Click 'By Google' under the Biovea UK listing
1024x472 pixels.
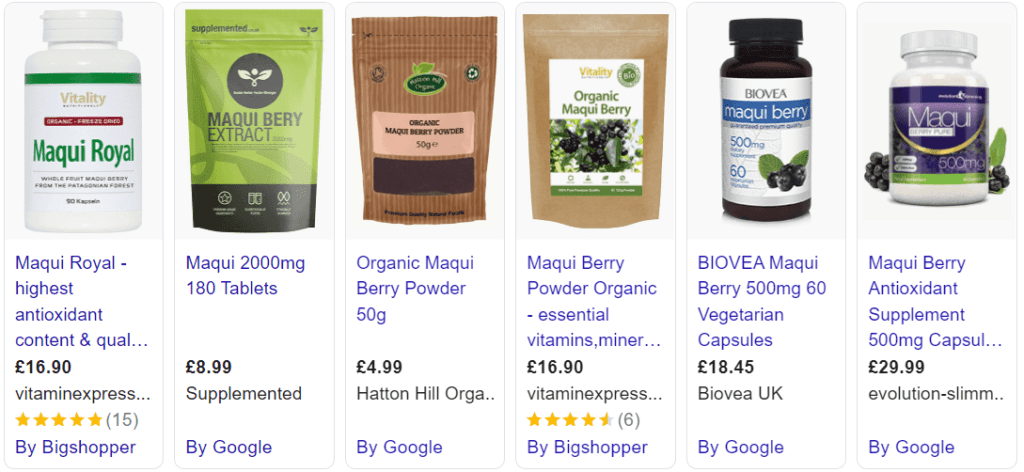741,447
